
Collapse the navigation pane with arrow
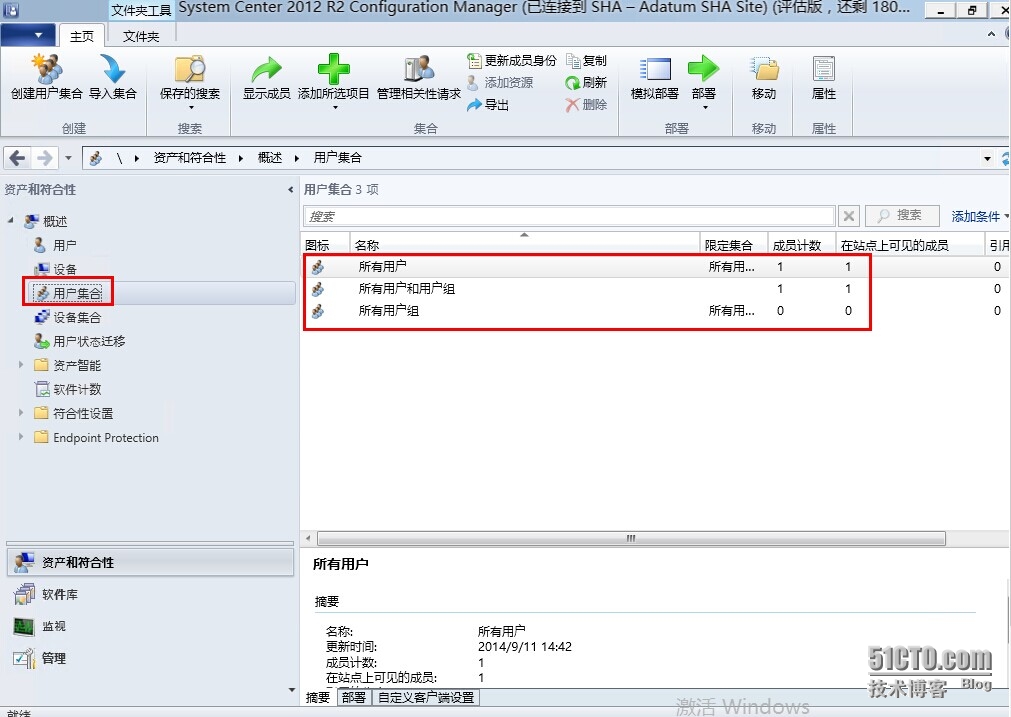[291, 190]
